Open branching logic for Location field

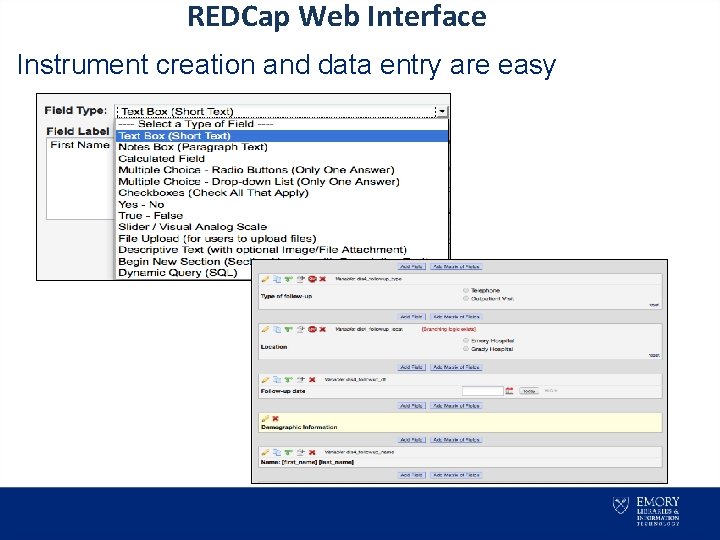coord(288,329)
